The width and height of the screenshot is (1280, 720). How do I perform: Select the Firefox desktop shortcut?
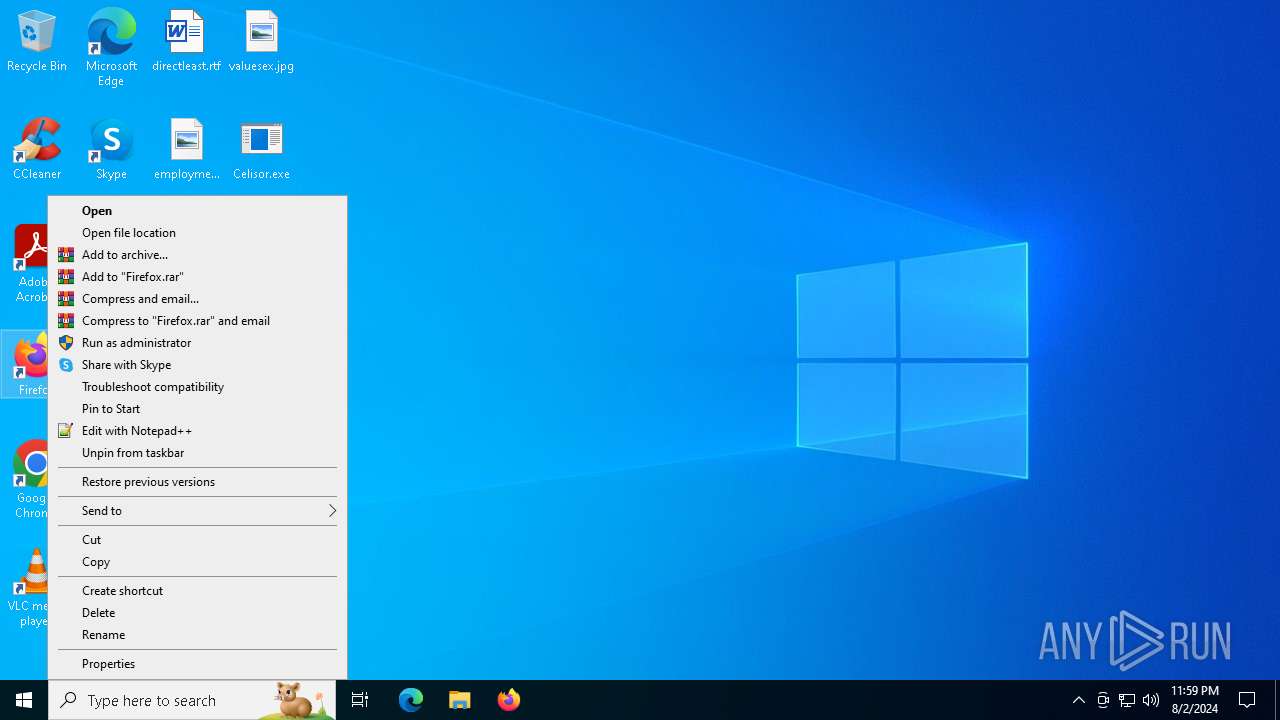tap(26, 364)
